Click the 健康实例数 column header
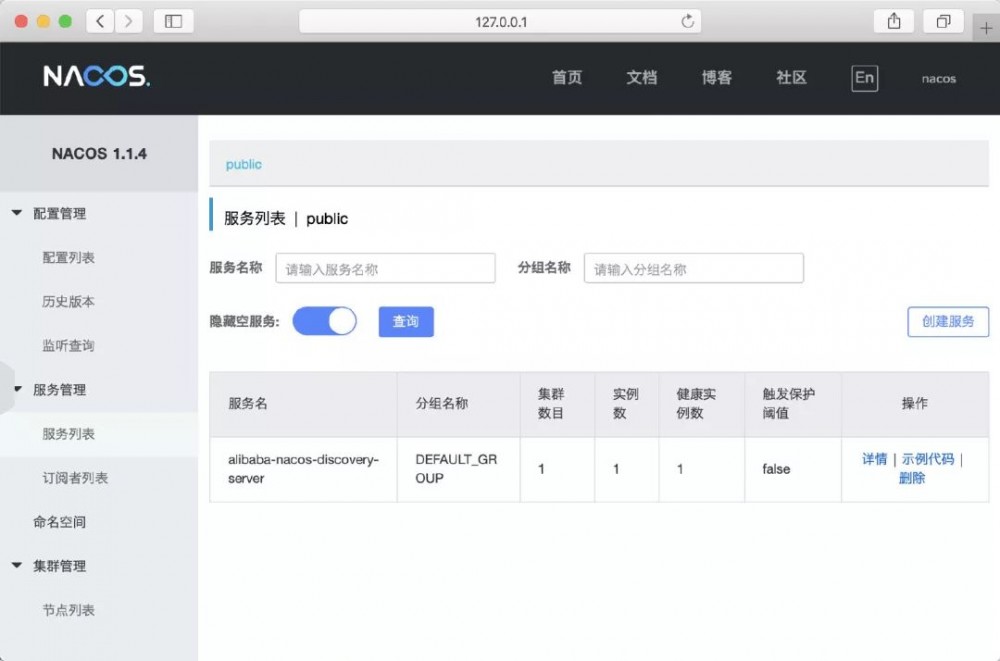This screenshot has width=1000, height=661. tap(702, 404)
